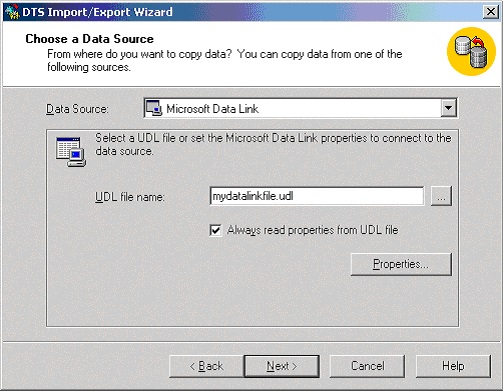Focus the UDL file name text field

pos(317,196)
